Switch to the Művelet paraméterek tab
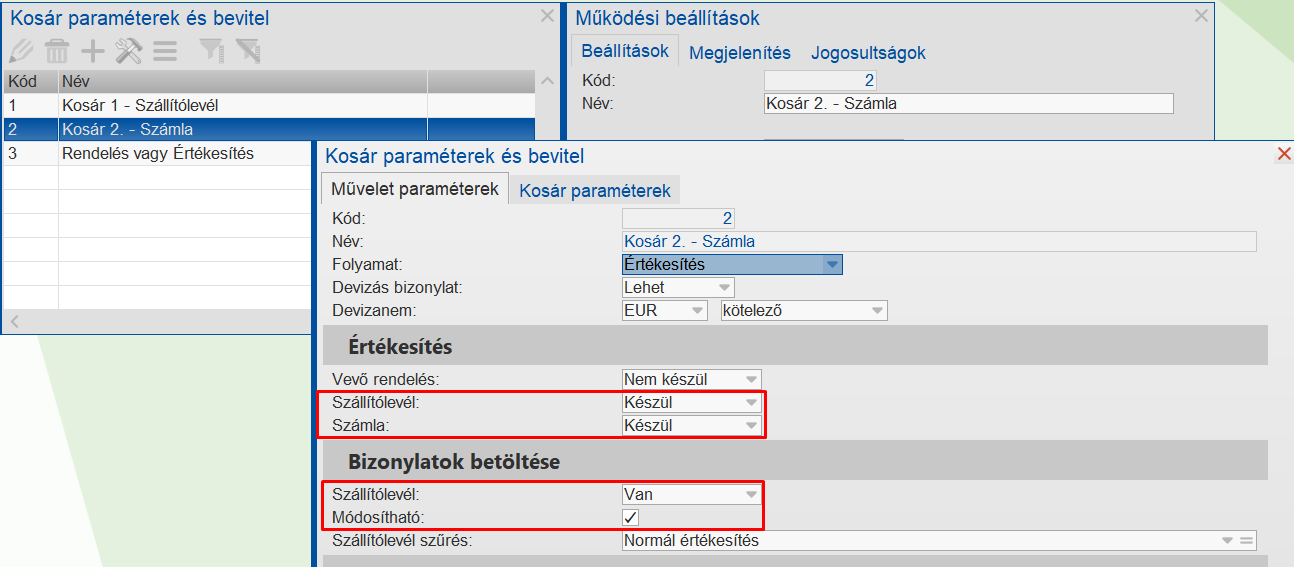 [x=415, y=188]
